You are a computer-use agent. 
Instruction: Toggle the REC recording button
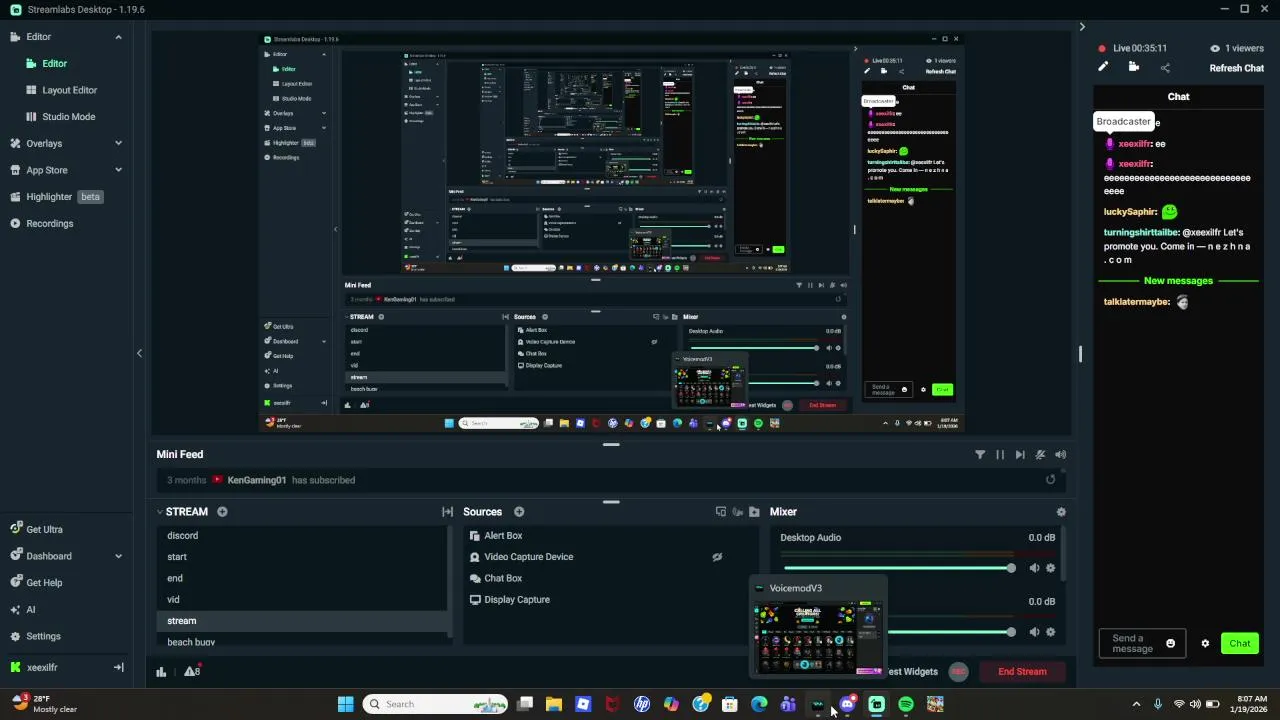[958, 672]
